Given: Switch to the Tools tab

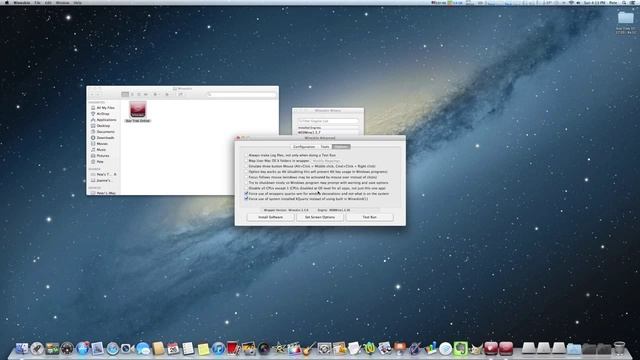Looking at the screenshot, I should click(x=325, y=147).
